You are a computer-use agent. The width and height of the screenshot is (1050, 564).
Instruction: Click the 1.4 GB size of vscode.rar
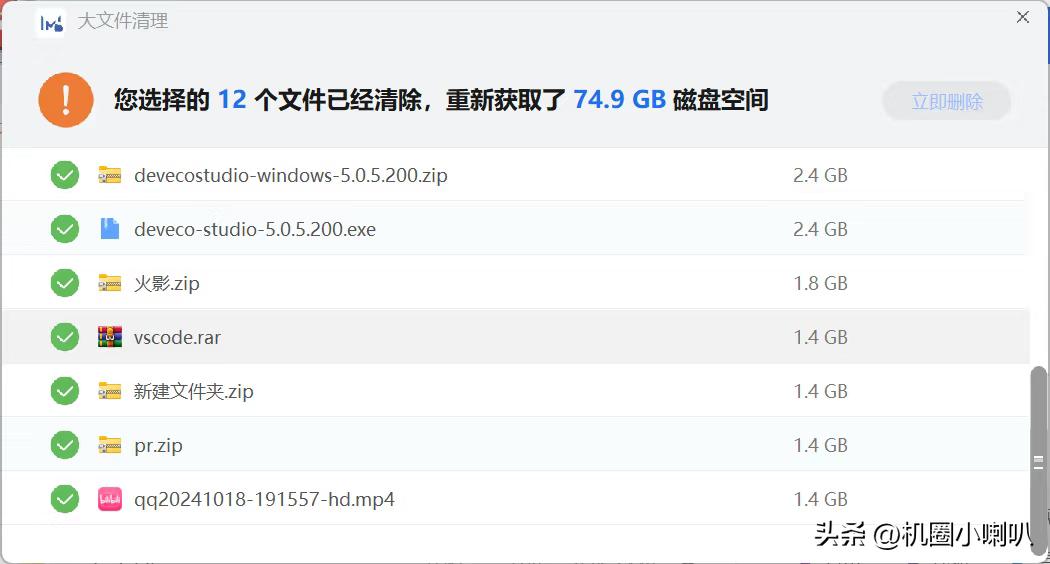[x=820, y=337]
